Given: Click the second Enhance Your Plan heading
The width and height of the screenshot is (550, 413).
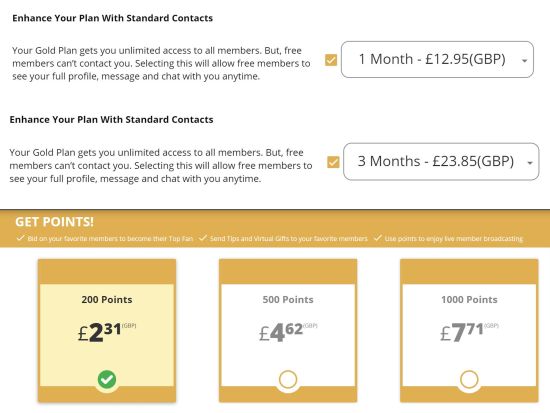Looking at the screenshot, I should (x=111, y=120).
